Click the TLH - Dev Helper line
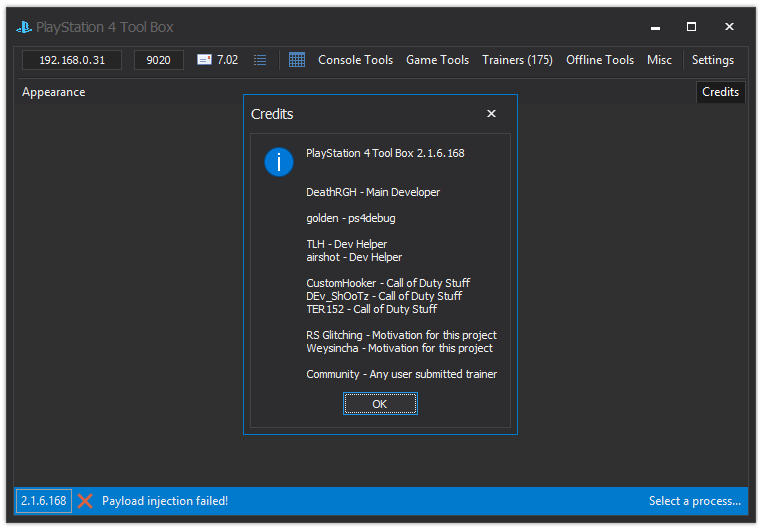 [347, 244]
